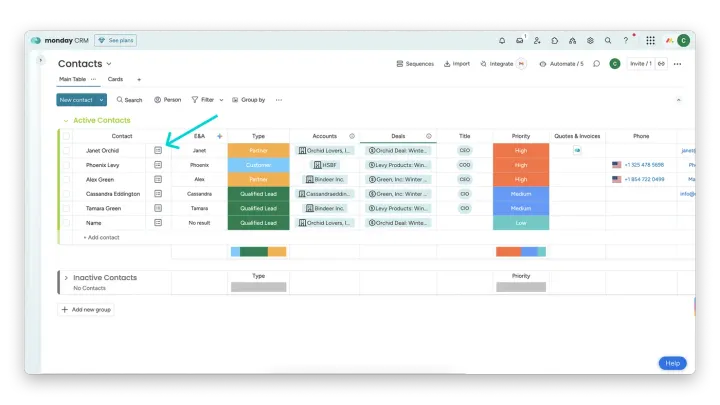This screenshot has height=405, width=720.
Task: Click Phoenix Levy's phone number
Action: tap(644, 165)
